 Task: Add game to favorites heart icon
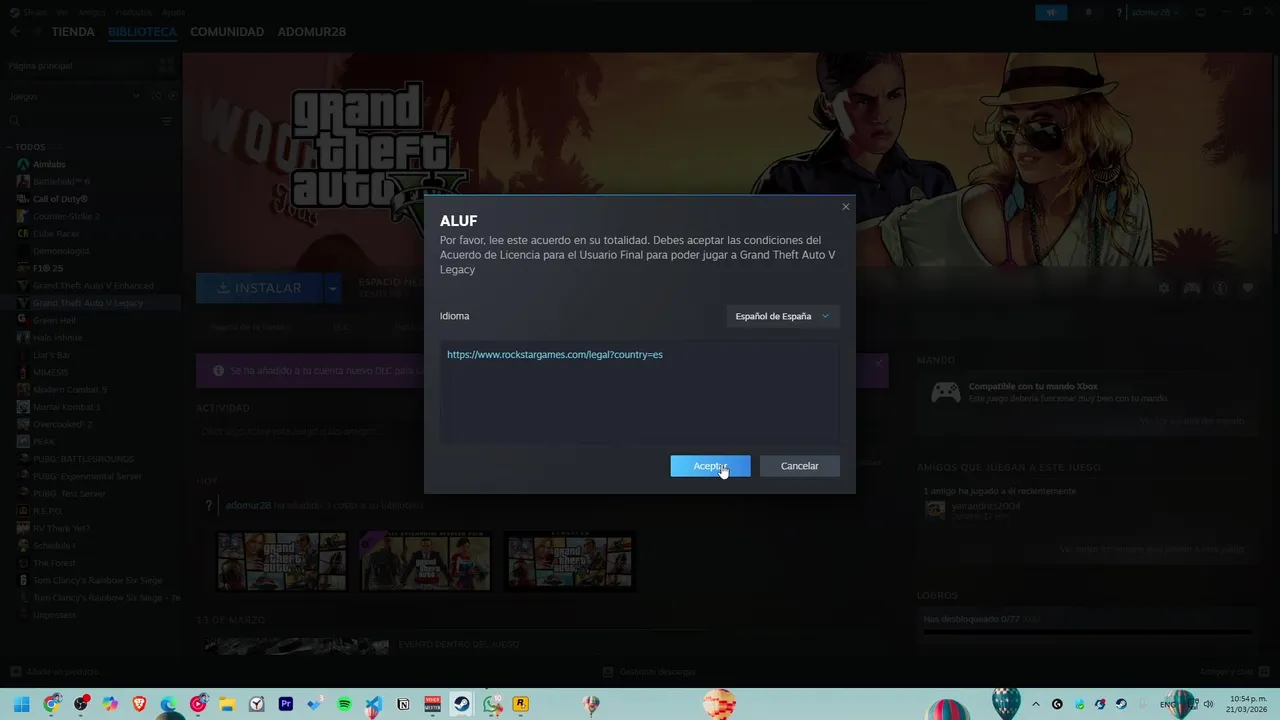pyautogui.click(x=1248, y=288)
